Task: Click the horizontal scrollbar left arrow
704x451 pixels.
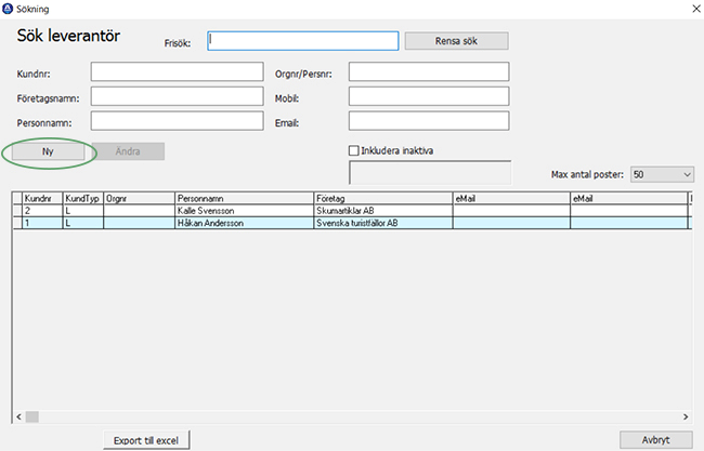Action: 19,417
